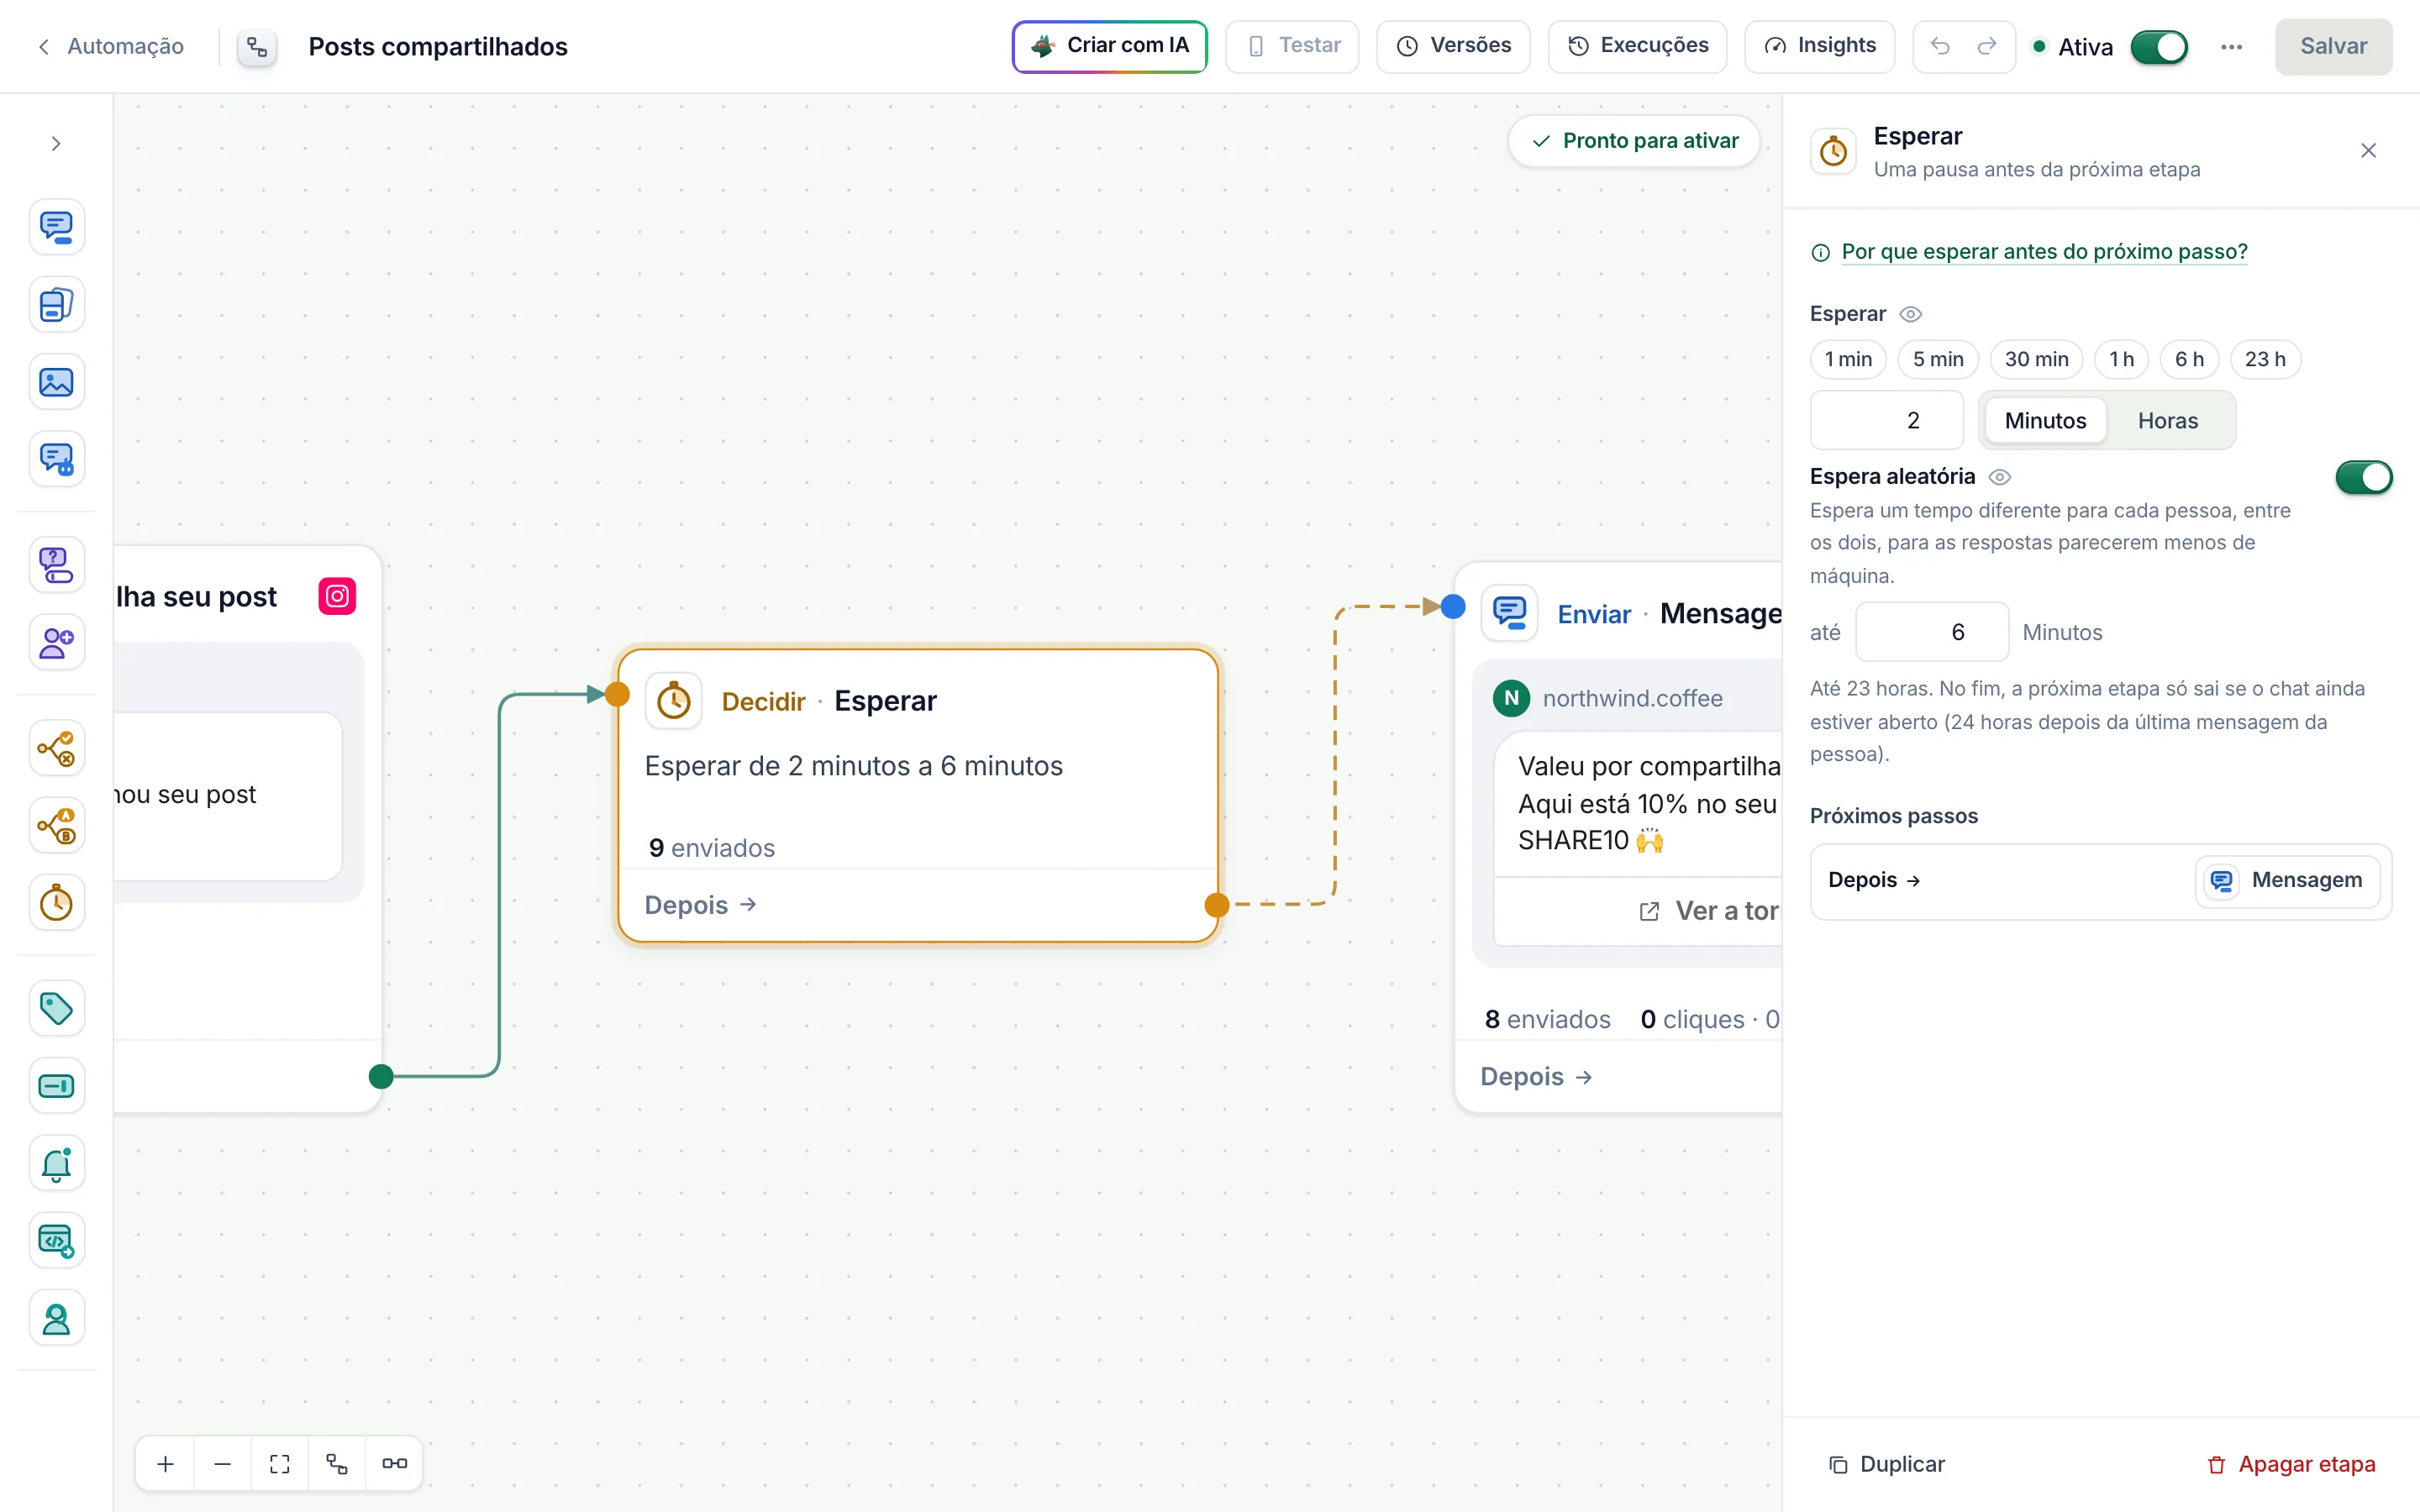
Task: Click the undo arrow in top bar
Action: point(1940,46)
